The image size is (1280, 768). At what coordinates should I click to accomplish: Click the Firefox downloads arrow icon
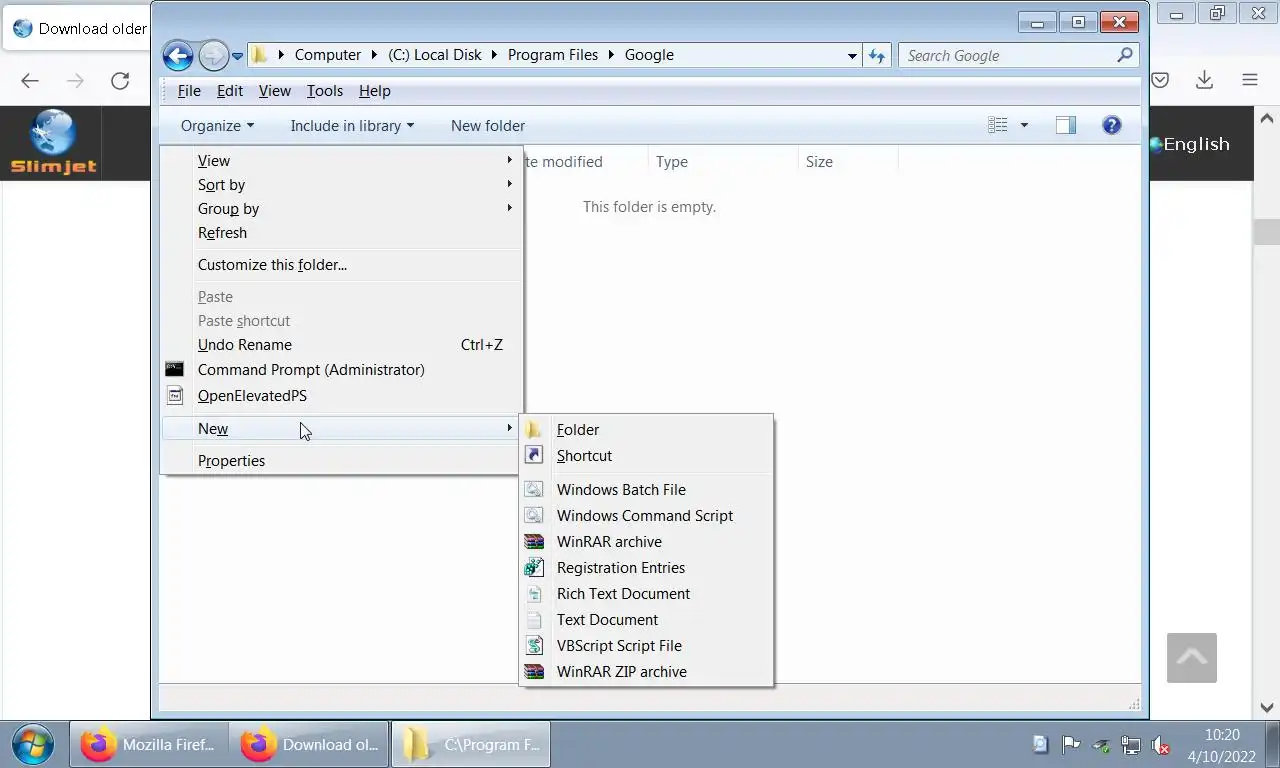point(1204,80)
